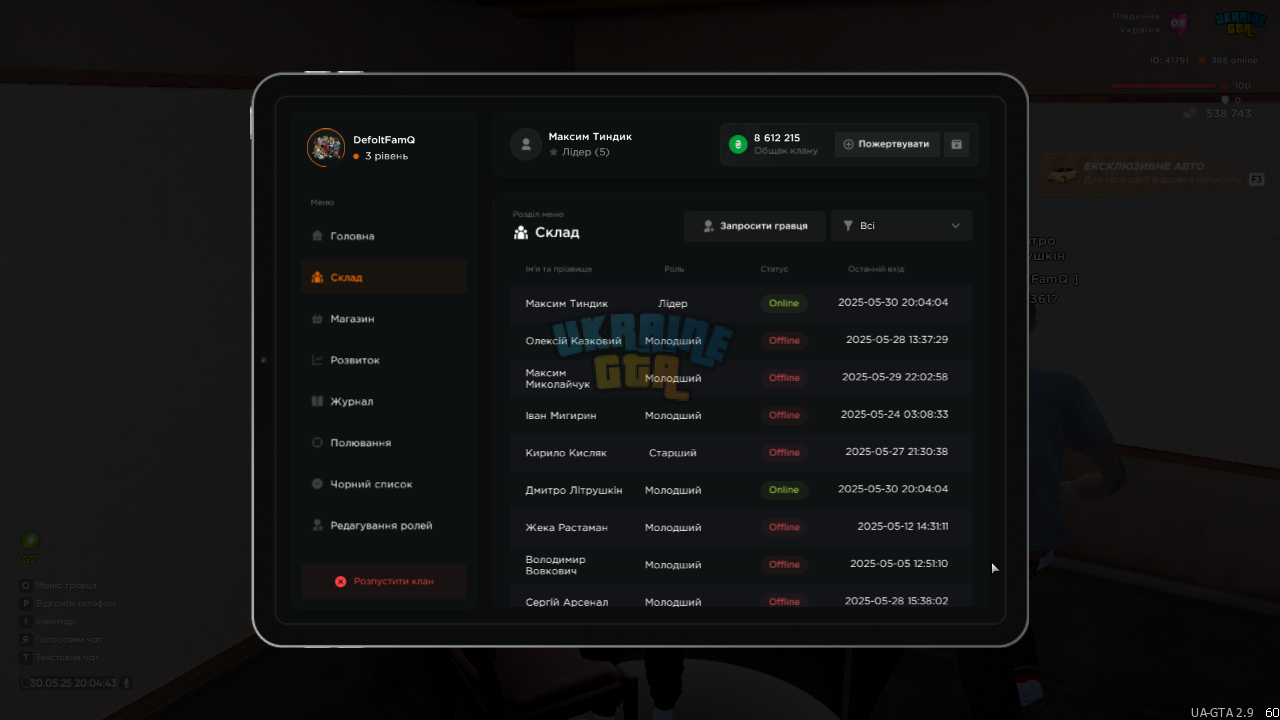Open the Журнал menu entry
This screenshot has width=1280, height=720.
coord(384,401)
